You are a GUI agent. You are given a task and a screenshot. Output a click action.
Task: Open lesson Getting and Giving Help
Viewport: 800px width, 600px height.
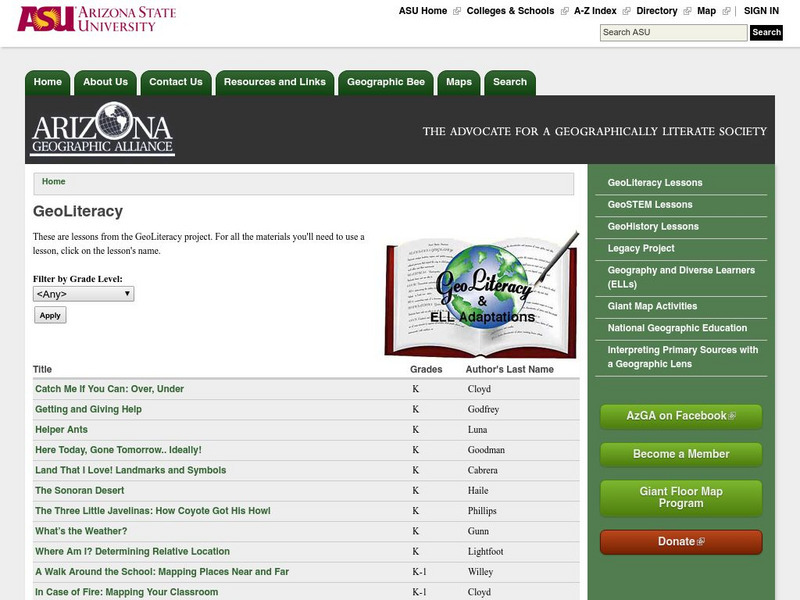pyautogui.click(x=88, y=409)
